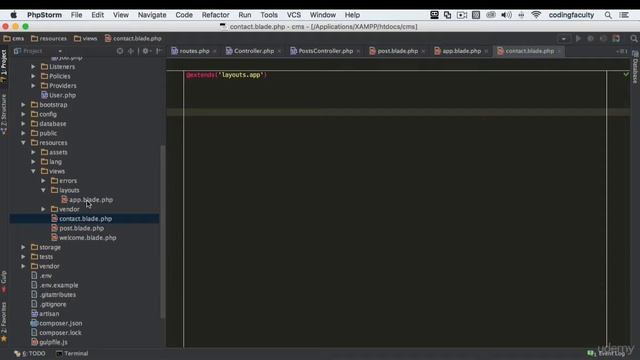
Task: Click views breadcrumb in navigation bar
Action: click(86, 38)
